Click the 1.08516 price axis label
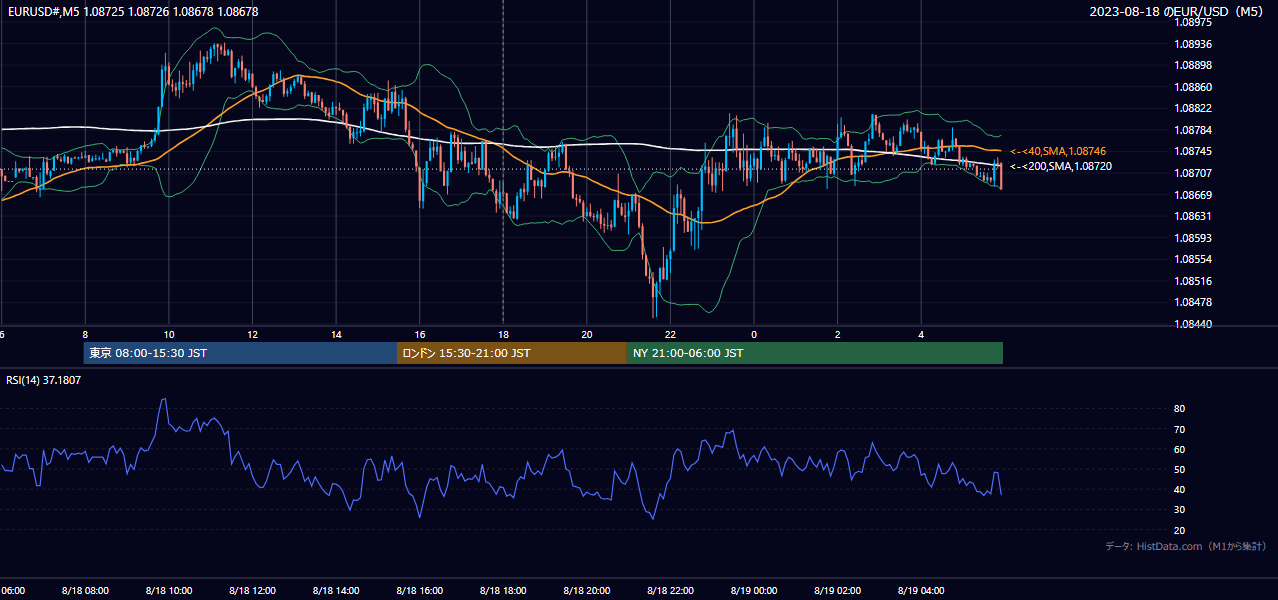Image resolution: width=1278 pixels, height=600 pixels. 1193,281
